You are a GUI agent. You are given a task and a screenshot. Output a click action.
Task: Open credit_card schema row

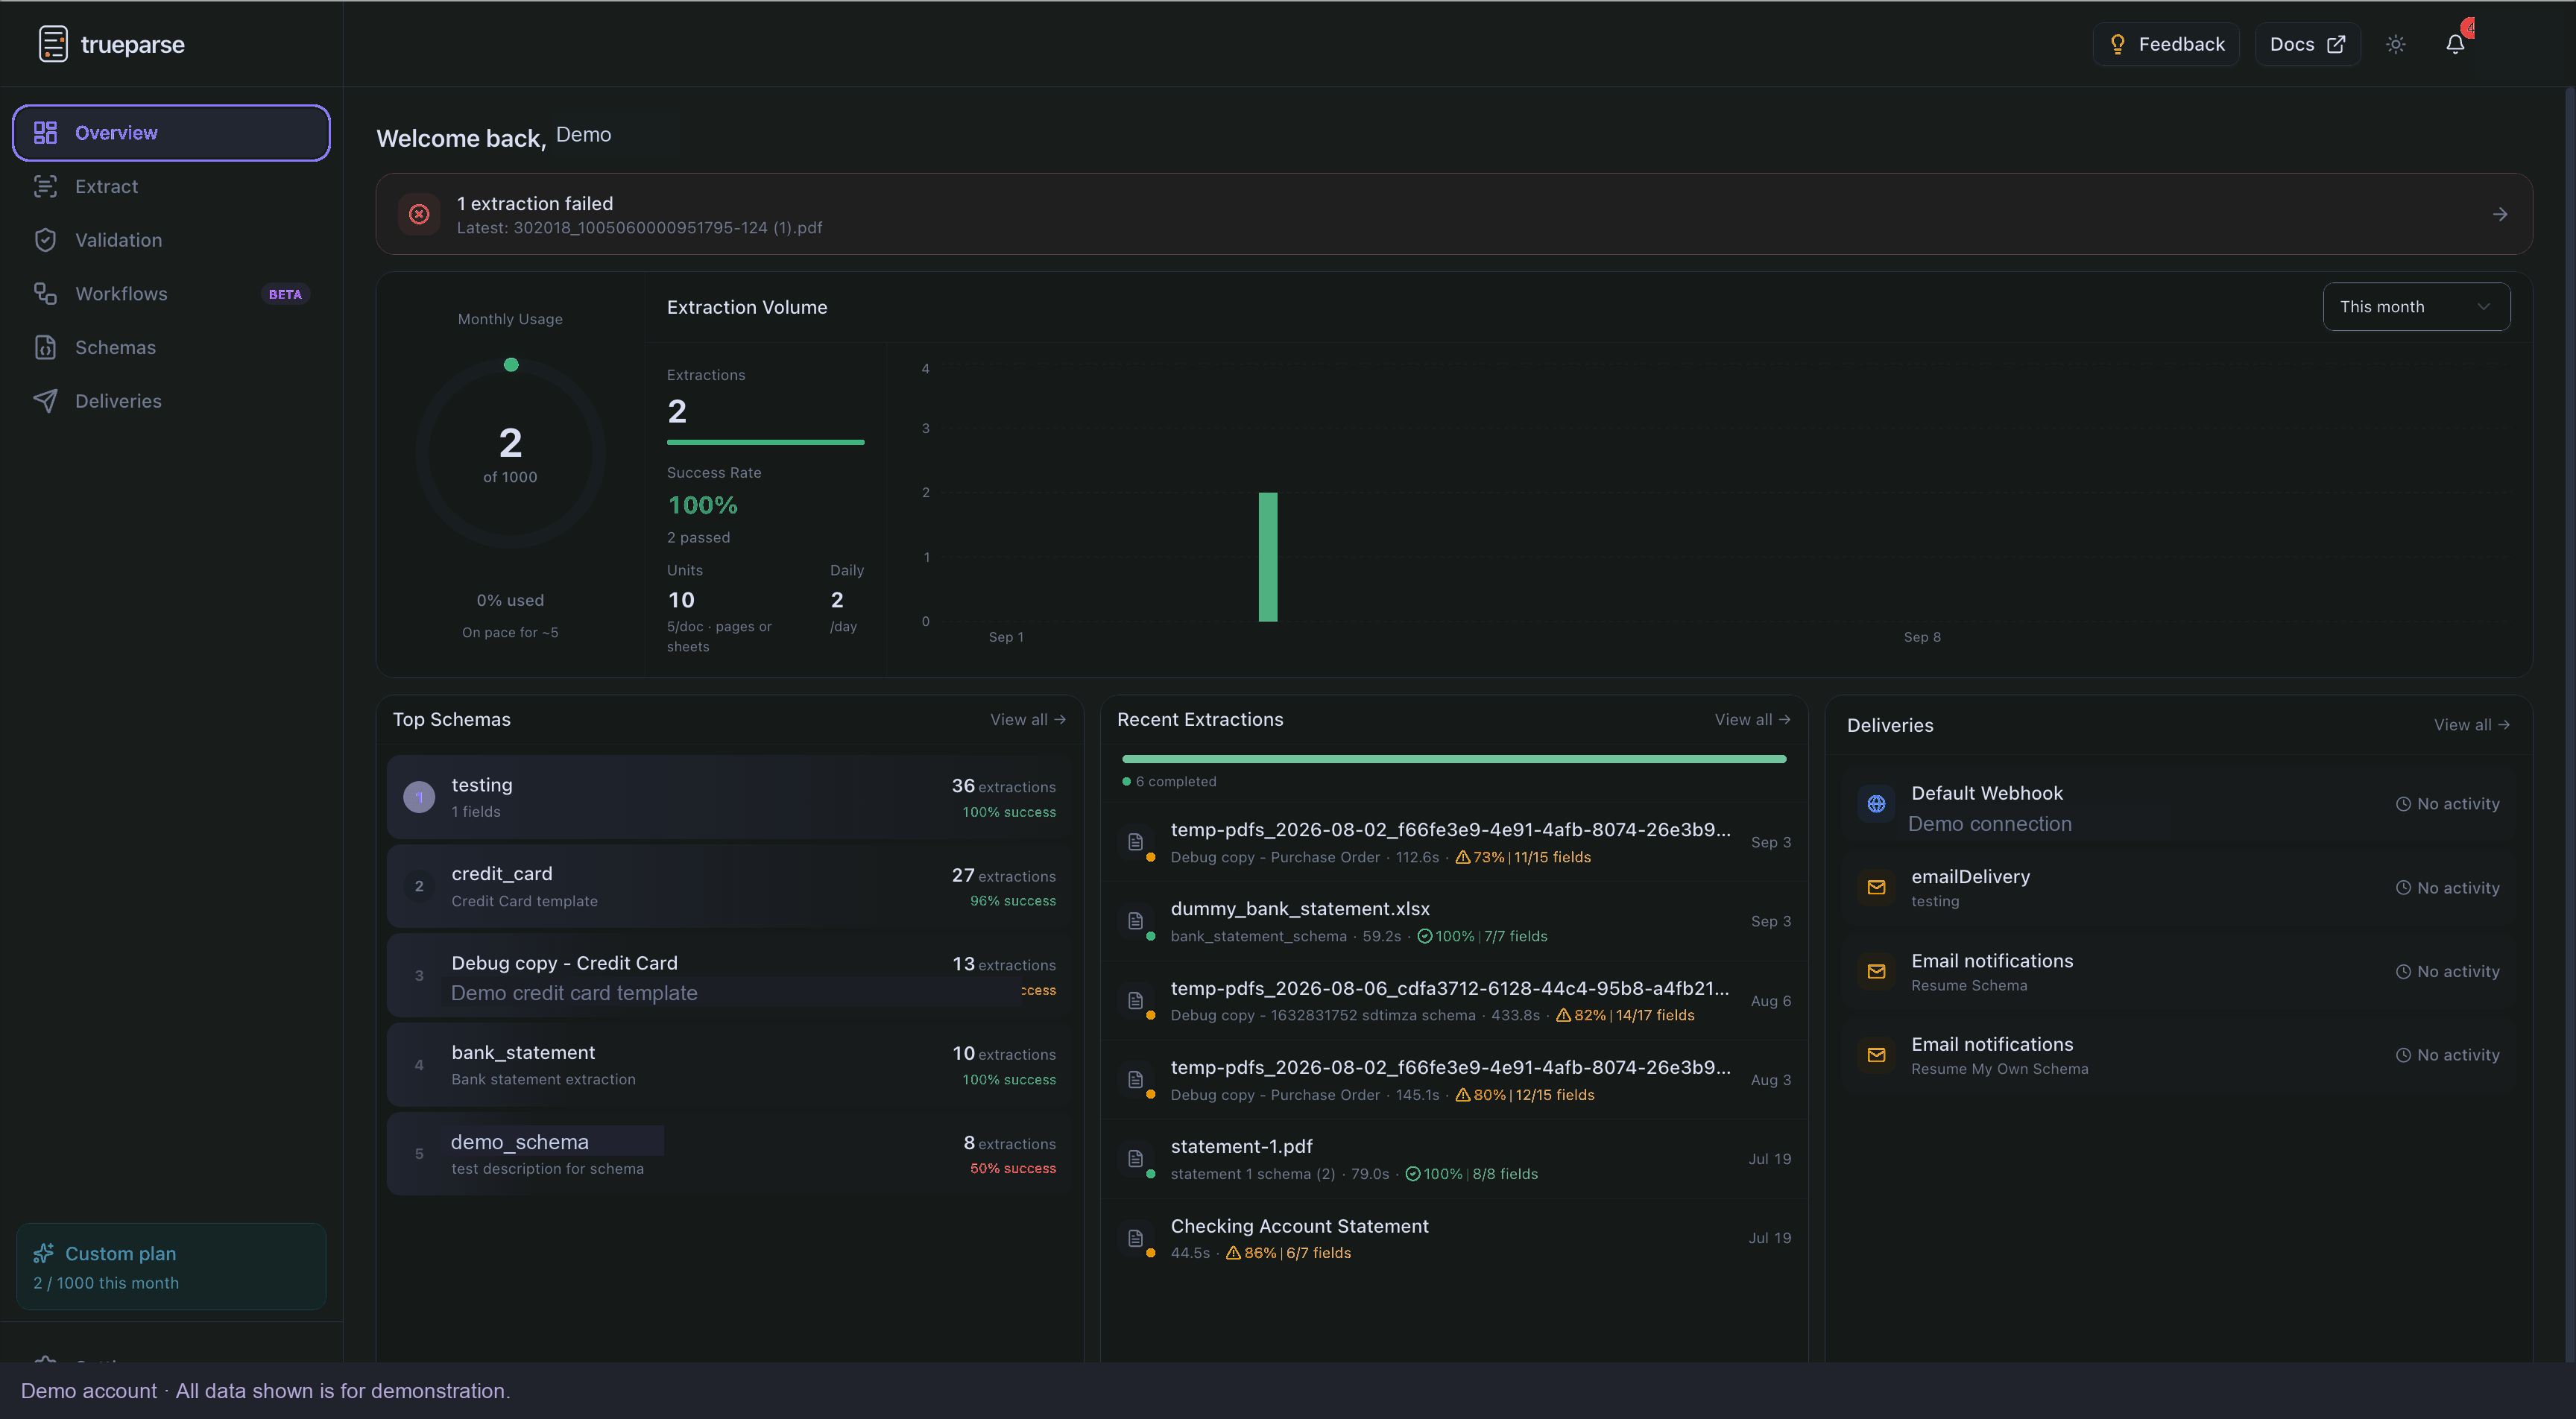(729, 887)
